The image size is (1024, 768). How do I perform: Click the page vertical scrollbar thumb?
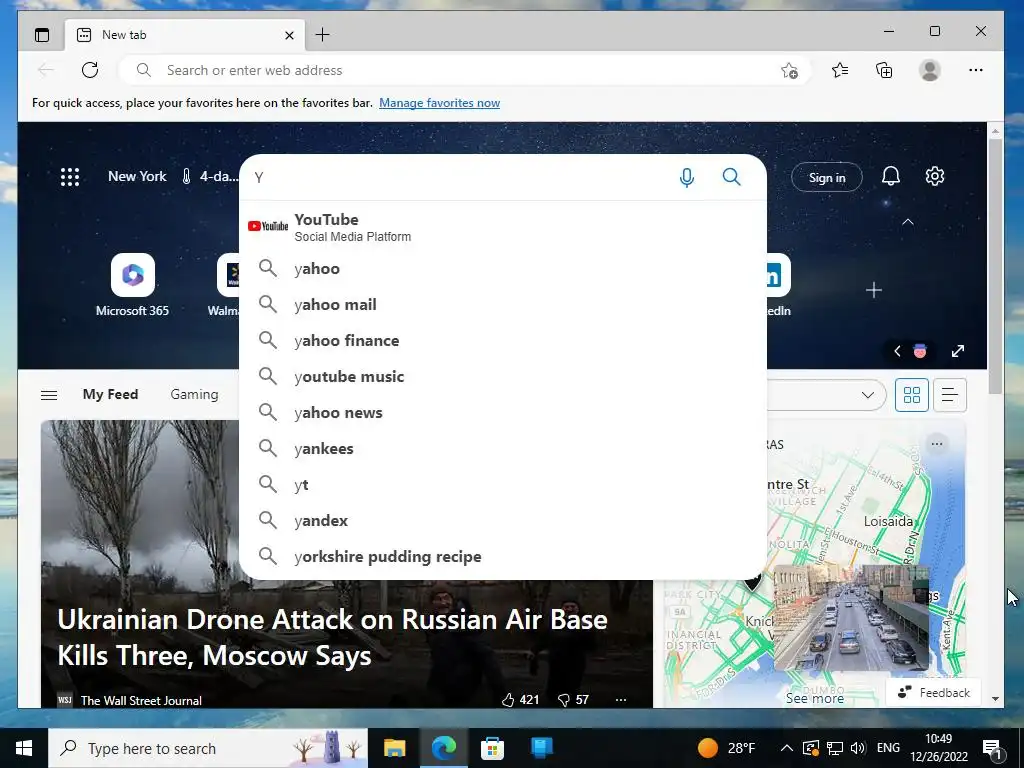[995, 266]
